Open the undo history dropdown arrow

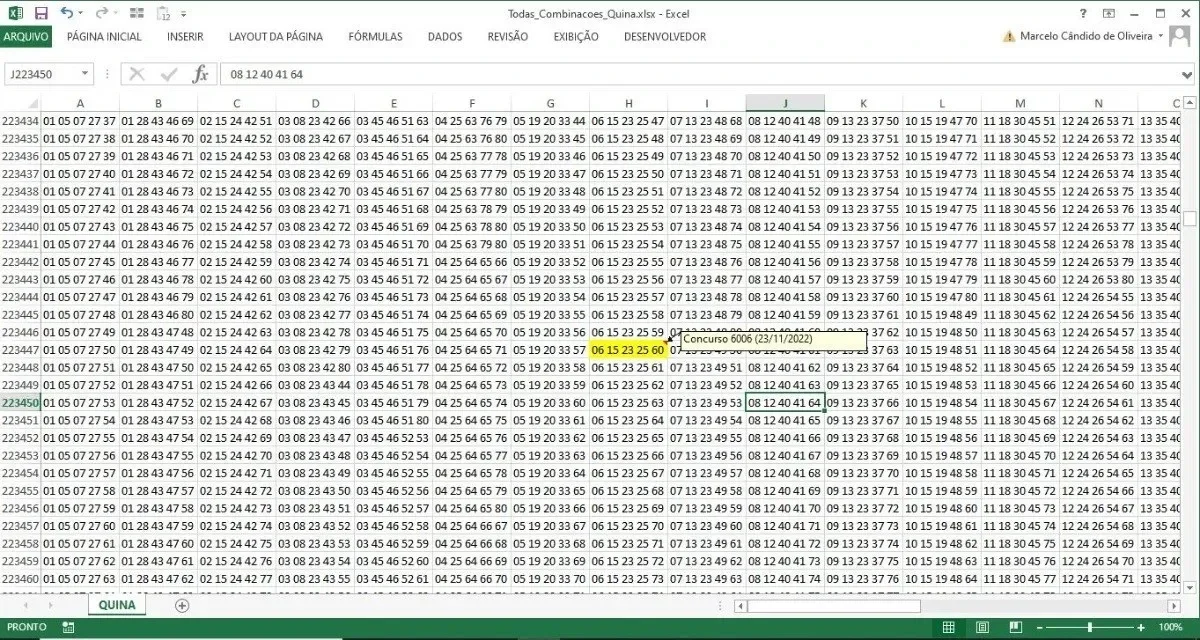(x=81, y=14)
